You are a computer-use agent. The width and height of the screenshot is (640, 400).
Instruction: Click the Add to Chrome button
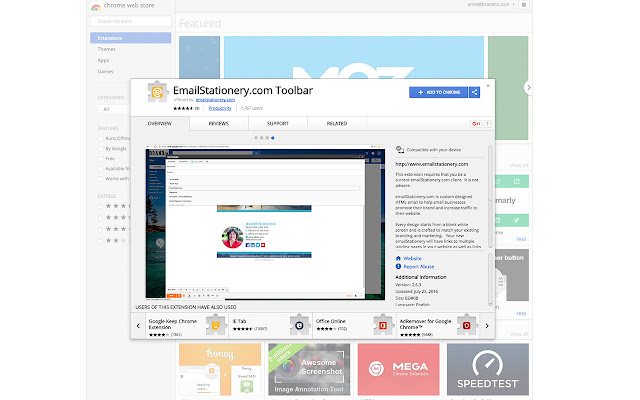pos(439,92)
